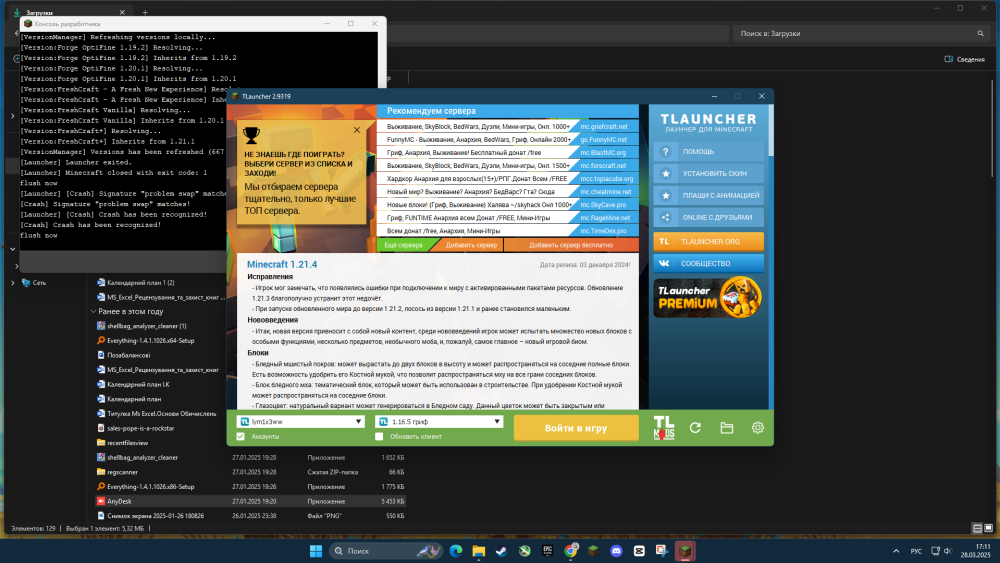Open mc.griefcraft.net server link
The width and height of the screenshot is (1000, 563).
point(604,127)
